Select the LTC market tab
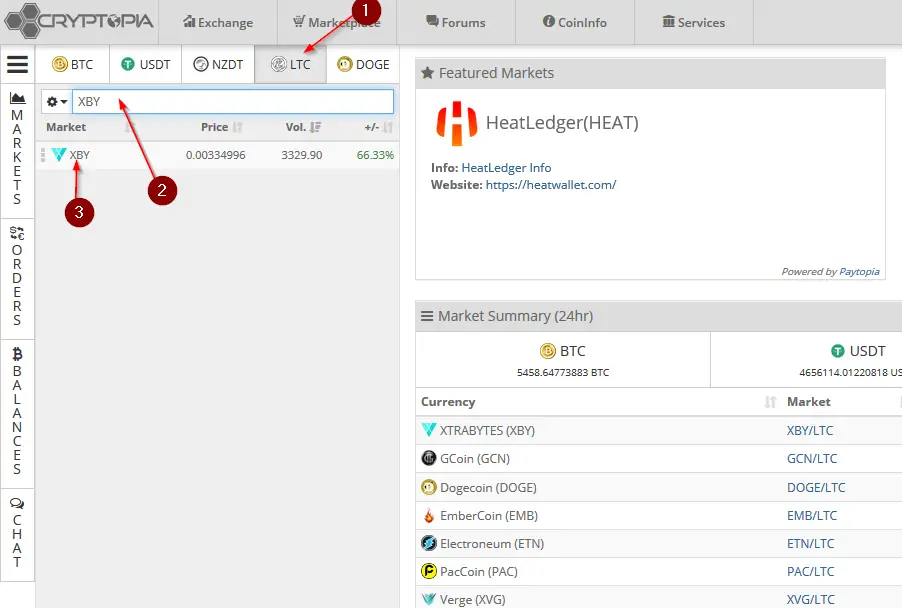This screenshot has width=902, height=608. [x=291, y=64]
